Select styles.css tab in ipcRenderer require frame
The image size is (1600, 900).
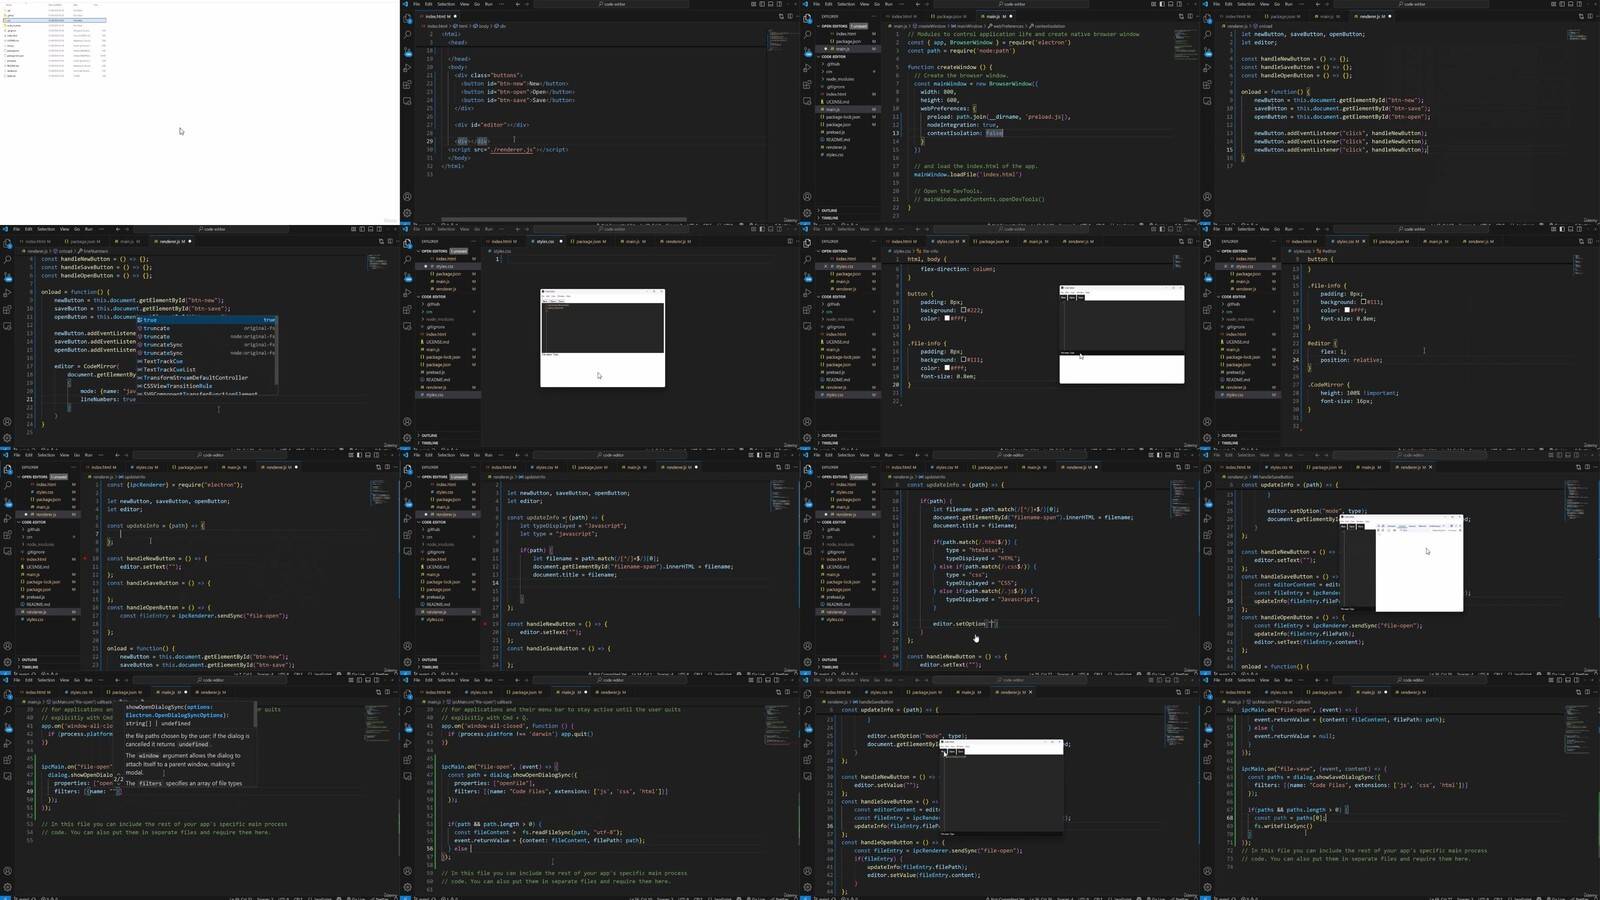tap(146, 467)
